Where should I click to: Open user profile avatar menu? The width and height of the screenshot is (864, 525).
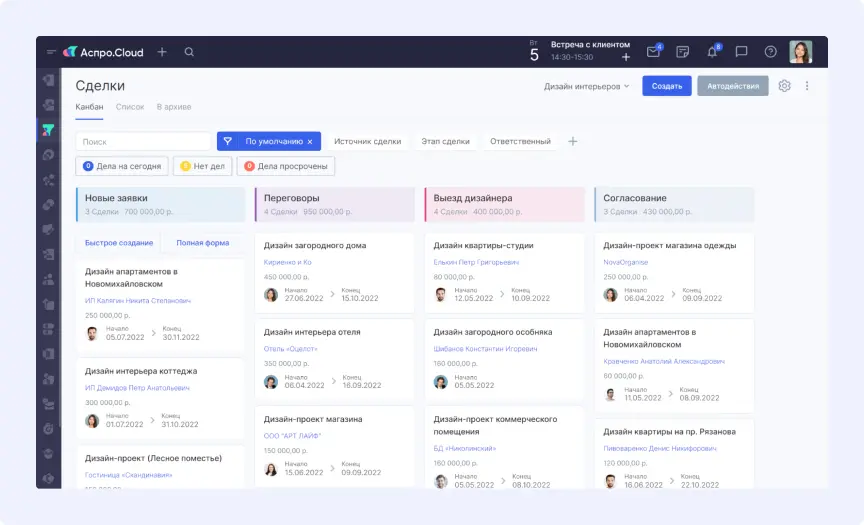(x=801, y=52)
